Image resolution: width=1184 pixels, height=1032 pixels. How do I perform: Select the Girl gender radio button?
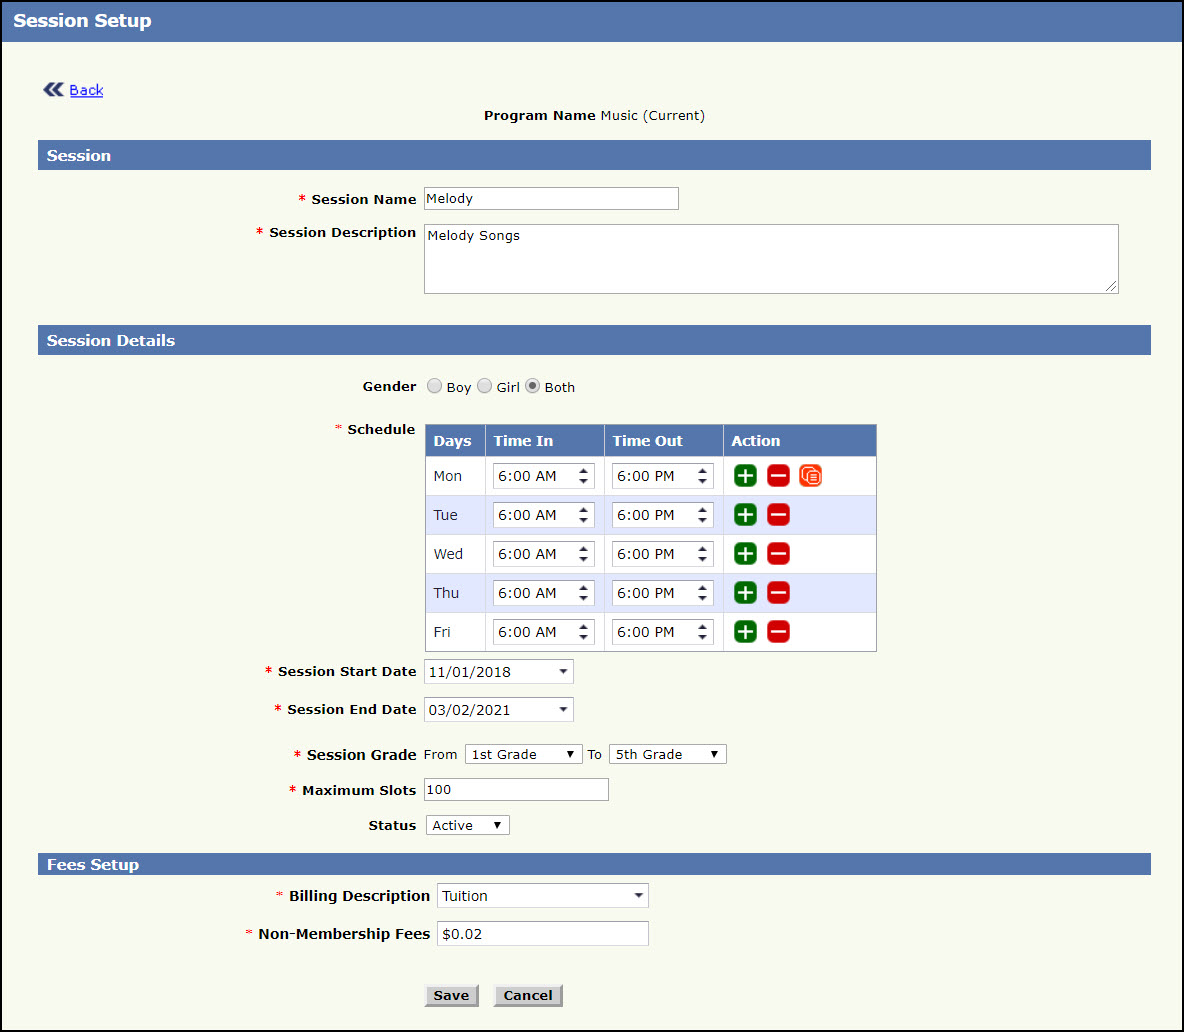click(x=485, y=386)
